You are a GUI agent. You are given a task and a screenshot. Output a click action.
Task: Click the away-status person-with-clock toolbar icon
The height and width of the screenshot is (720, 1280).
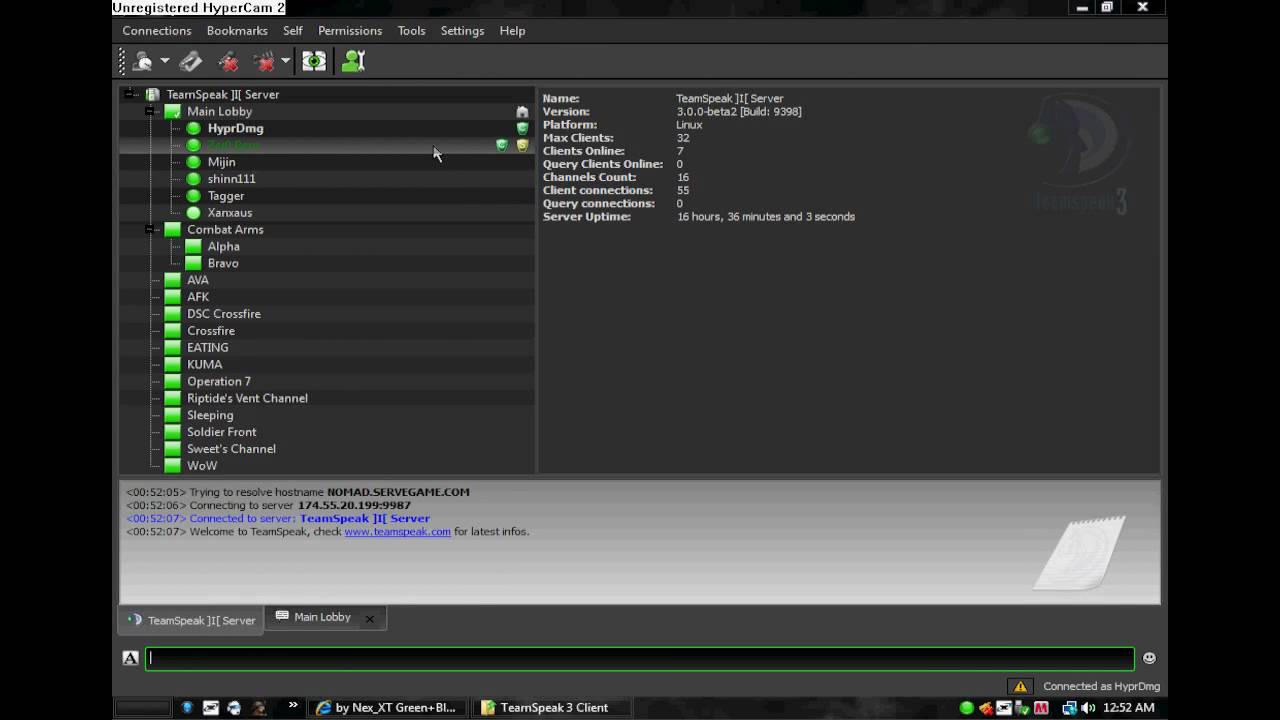click(x=142, y=62)
